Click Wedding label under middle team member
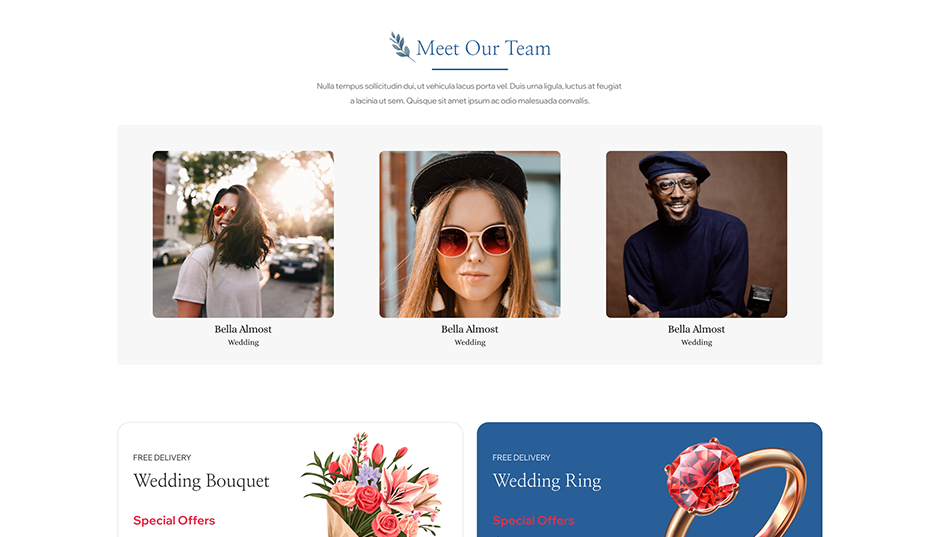 click(470, 342)
